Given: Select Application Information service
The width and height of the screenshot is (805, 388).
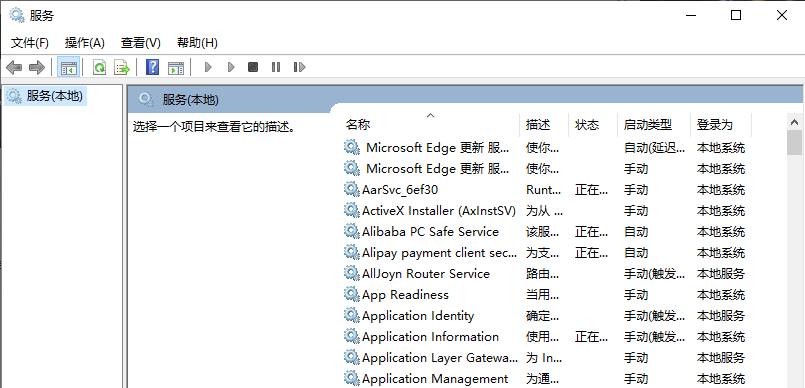Looking at the screenshot, I should pos(430,337).
